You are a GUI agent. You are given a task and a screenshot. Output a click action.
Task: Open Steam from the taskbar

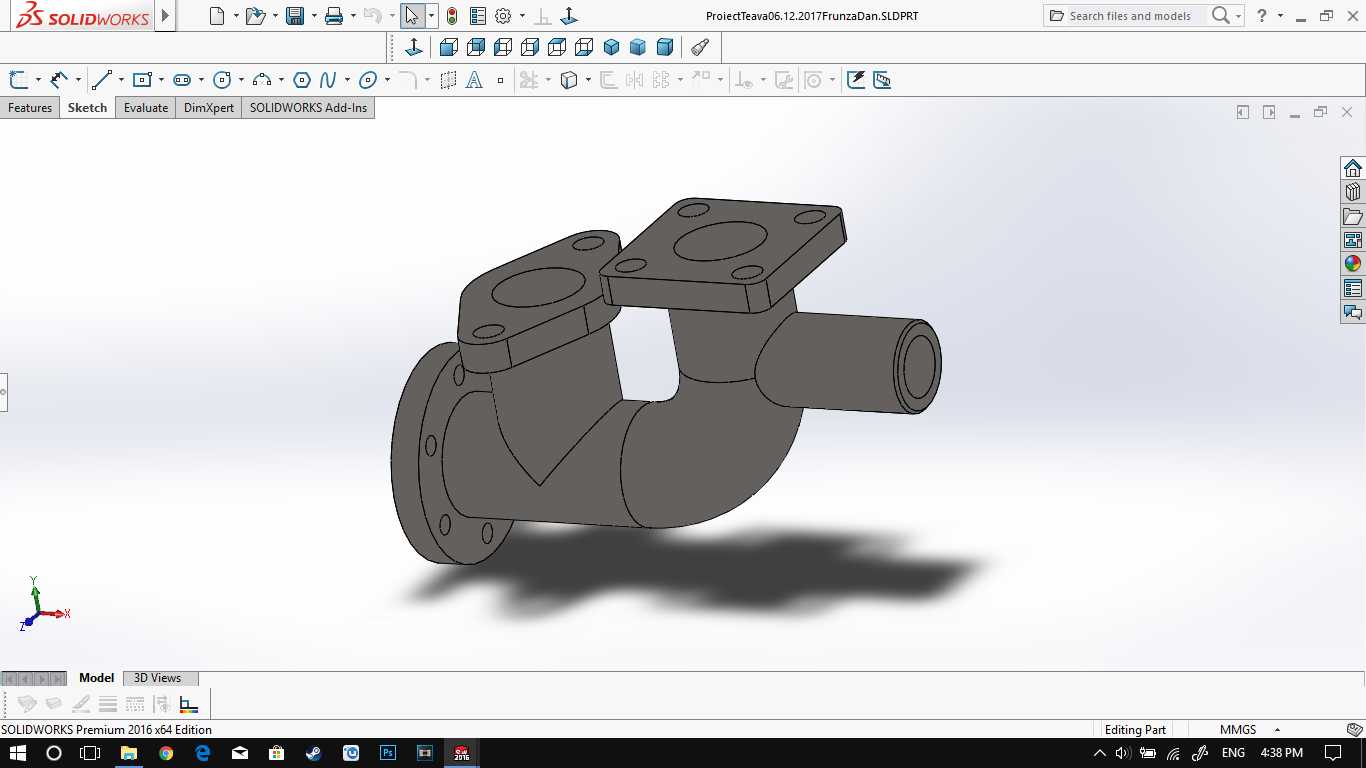click(314, 753)
